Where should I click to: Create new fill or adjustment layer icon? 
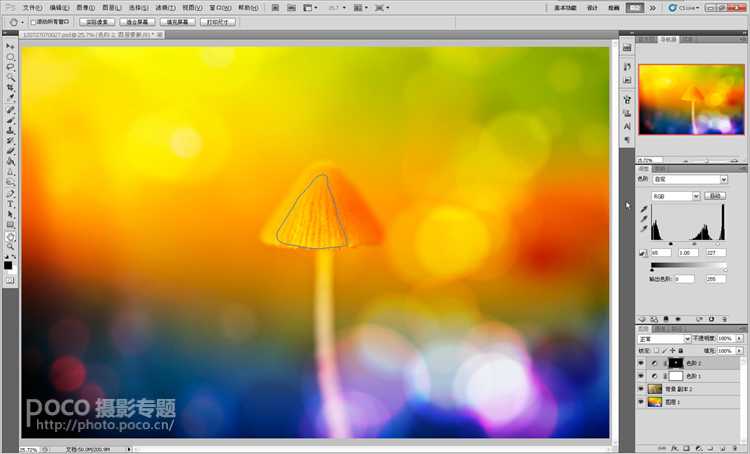click(x=699, y=448)
